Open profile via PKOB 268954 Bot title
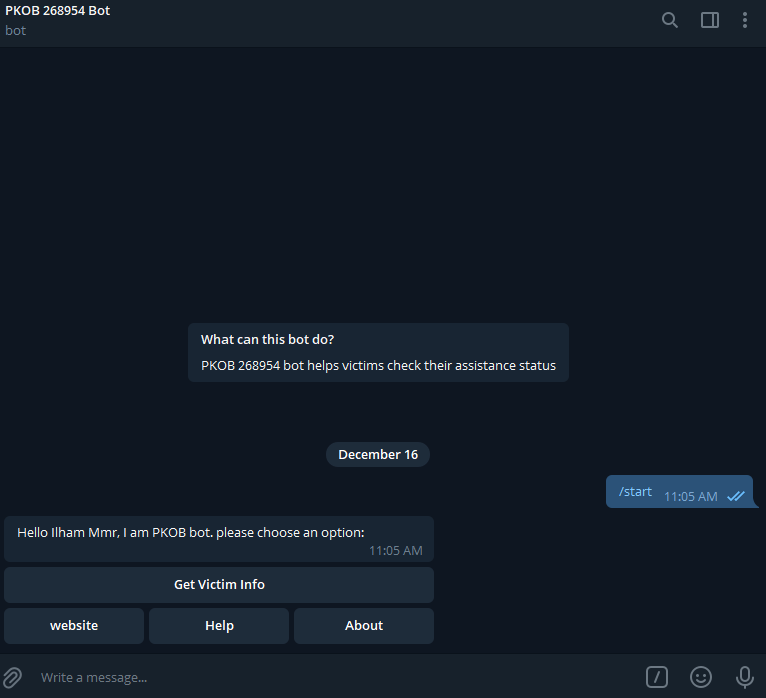The image size is (766, 698). [x=58, y=10]
